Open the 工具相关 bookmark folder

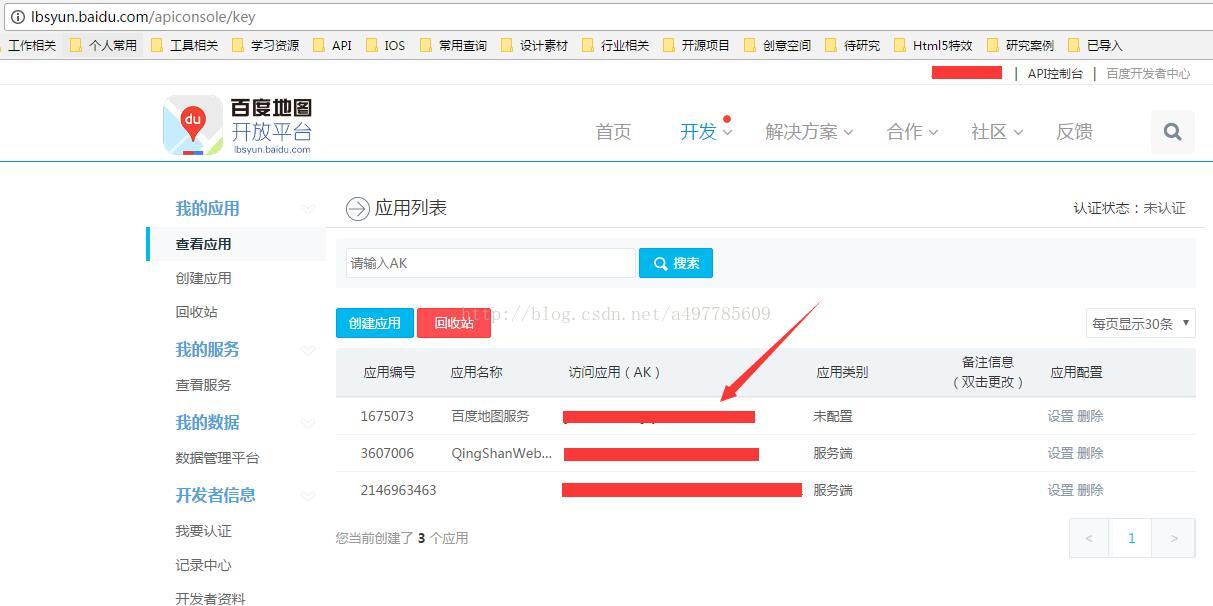184,45
